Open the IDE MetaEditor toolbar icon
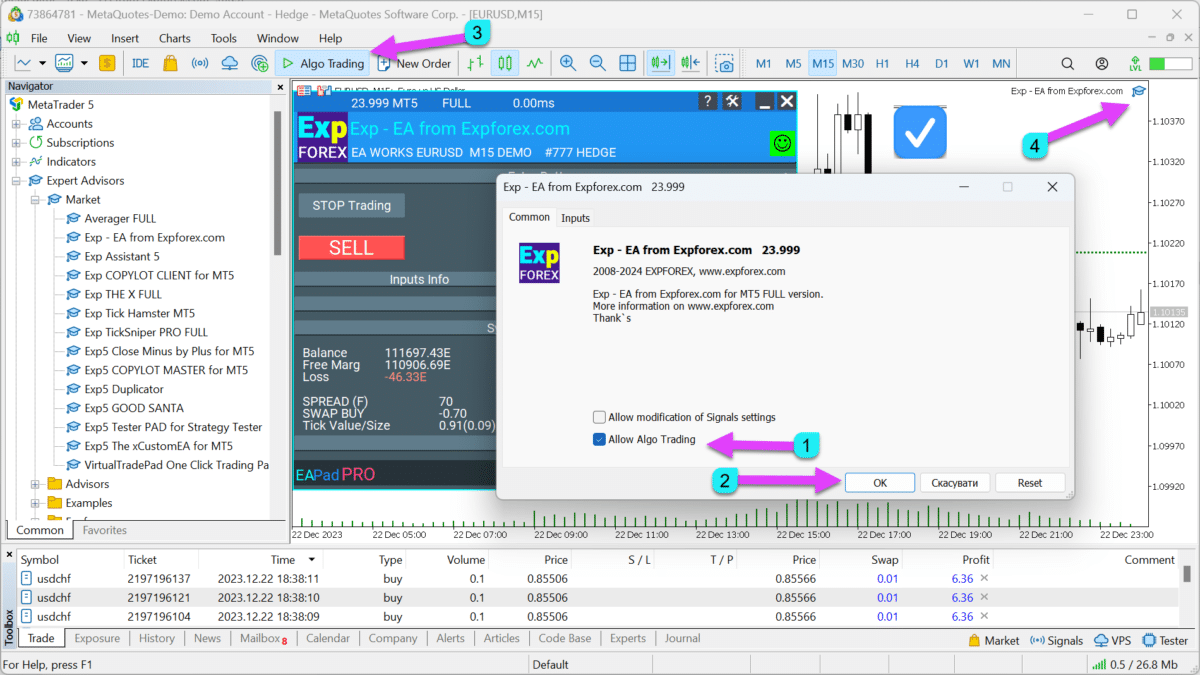 click(140, 63)
